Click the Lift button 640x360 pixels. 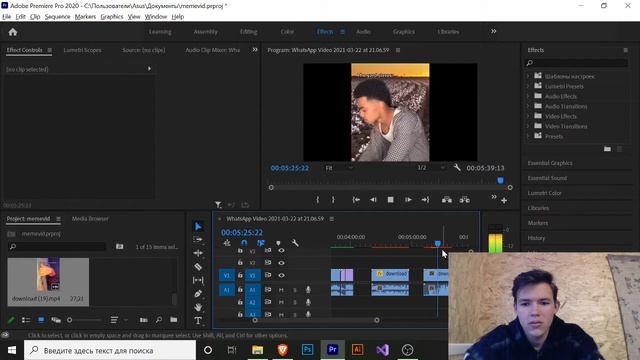click(x=447, y=200)
